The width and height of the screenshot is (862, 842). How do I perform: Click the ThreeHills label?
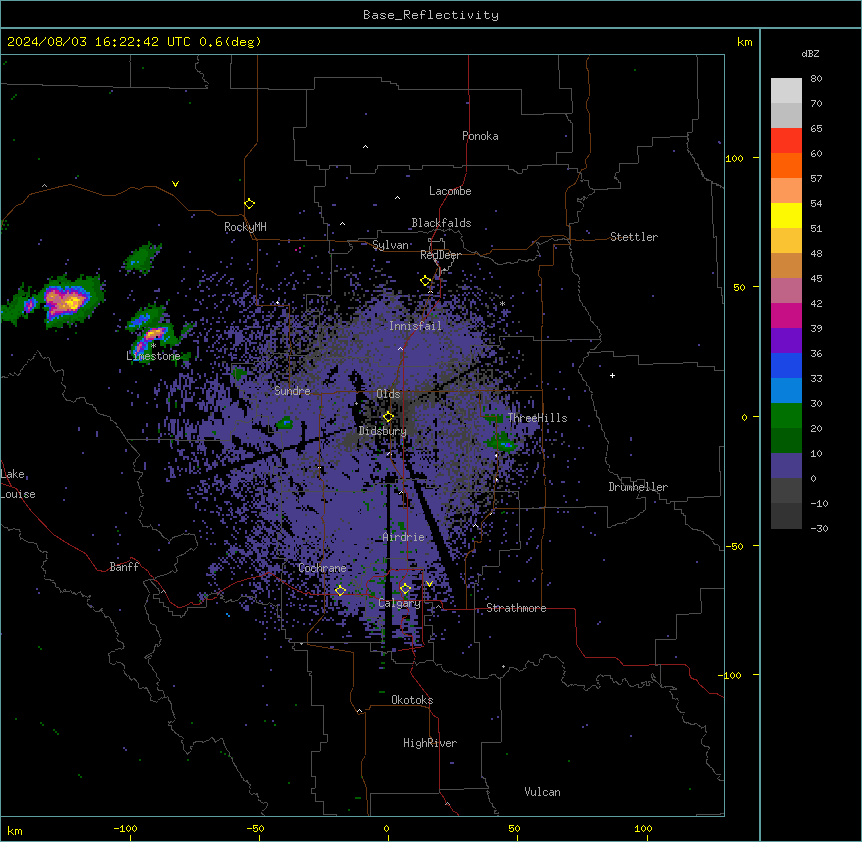point(537,418)
